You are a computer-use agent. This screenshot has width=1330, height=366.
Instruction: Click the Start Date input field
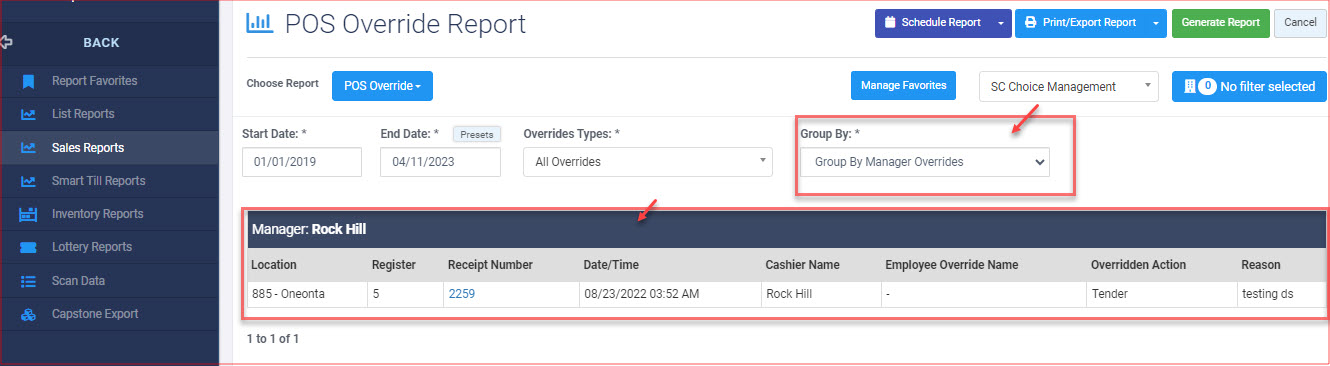[x=302, y=162]
